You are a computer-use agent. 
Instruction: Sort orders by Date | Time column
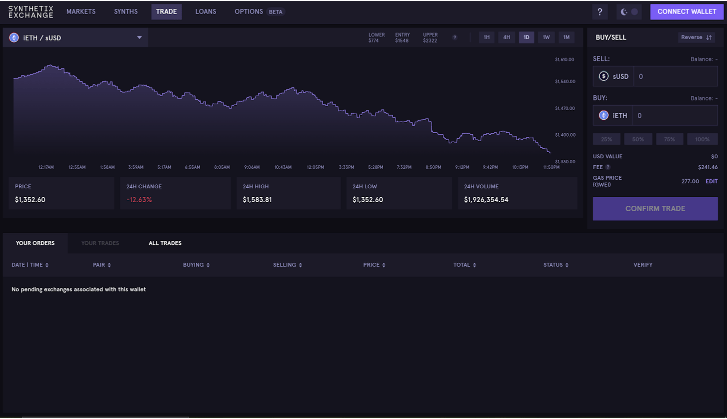click(30, 265)
